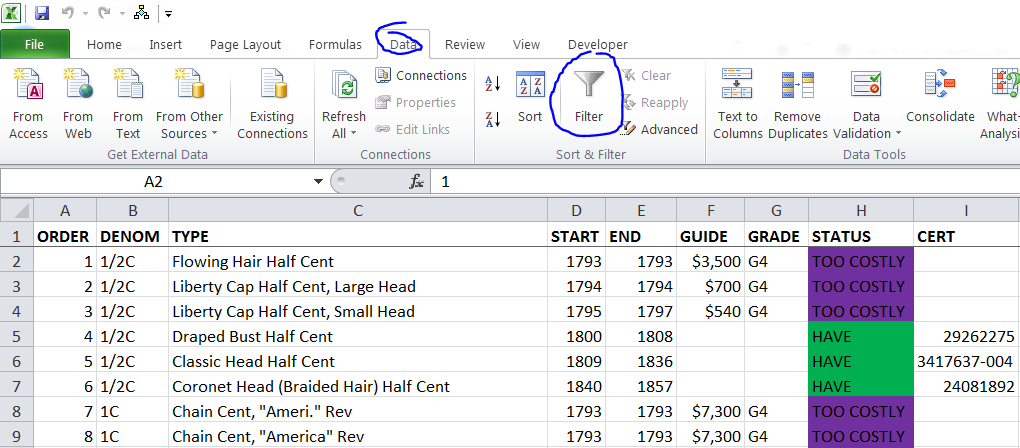Open Advanced filter options
The height and width of the screenshot is (448, 1020).
click(660, 129)
